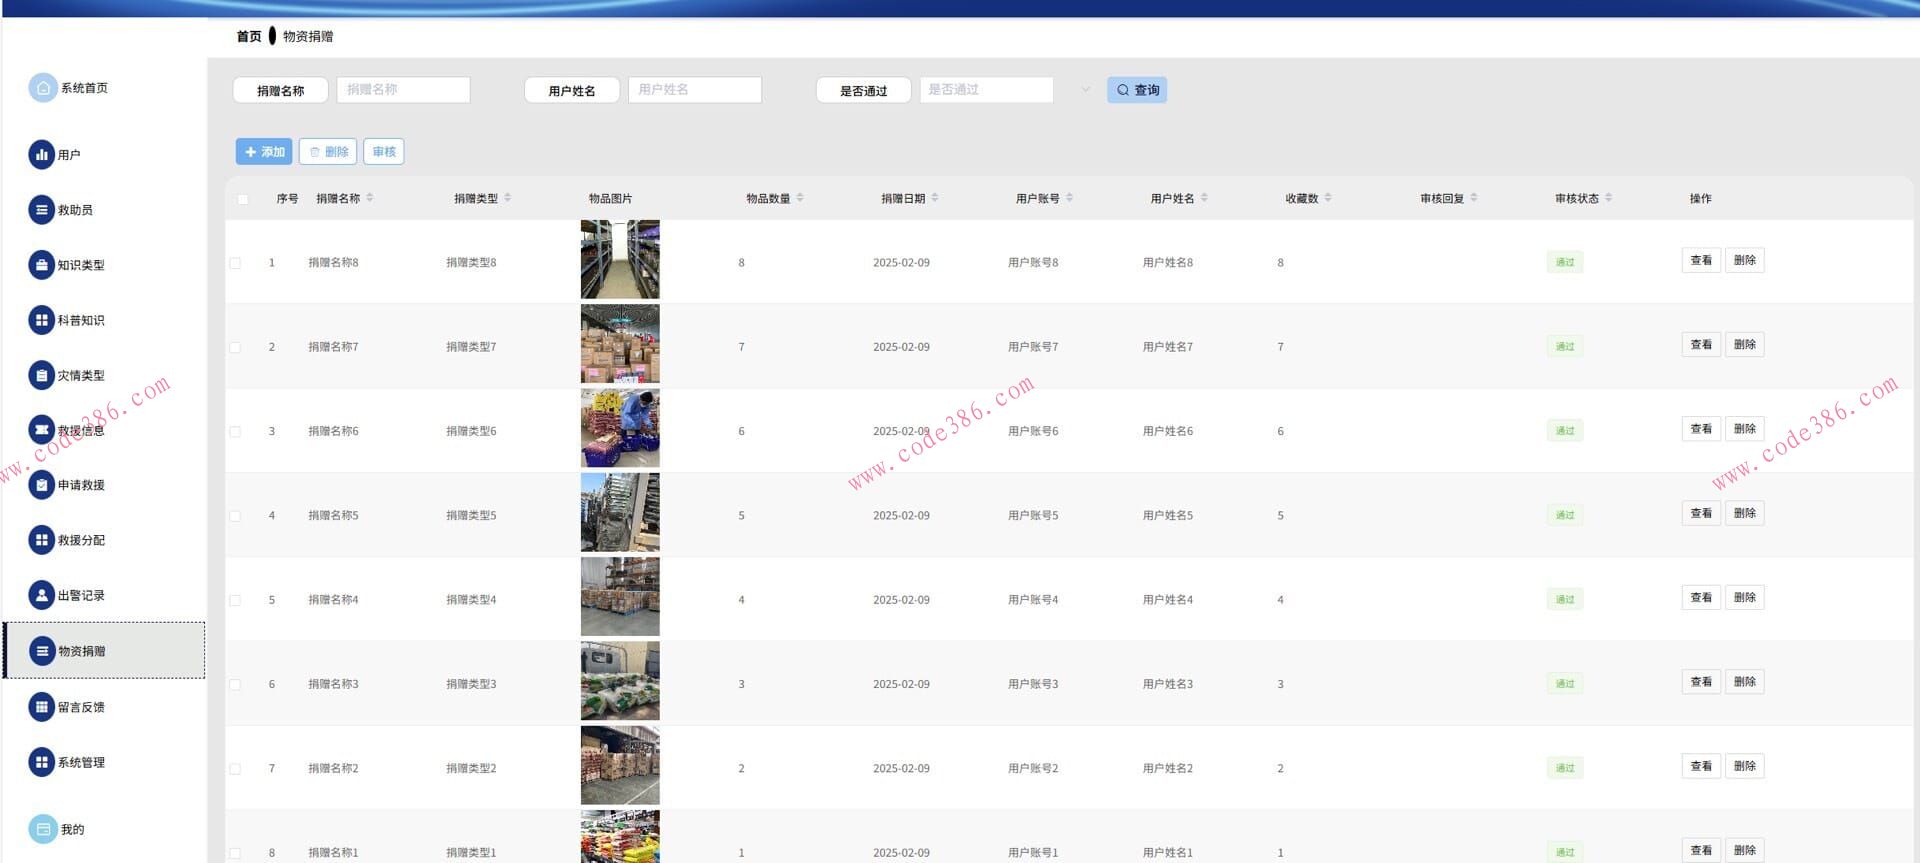Click the 我的 profile icon
The image size is (1920, 863).
(42, 829)
